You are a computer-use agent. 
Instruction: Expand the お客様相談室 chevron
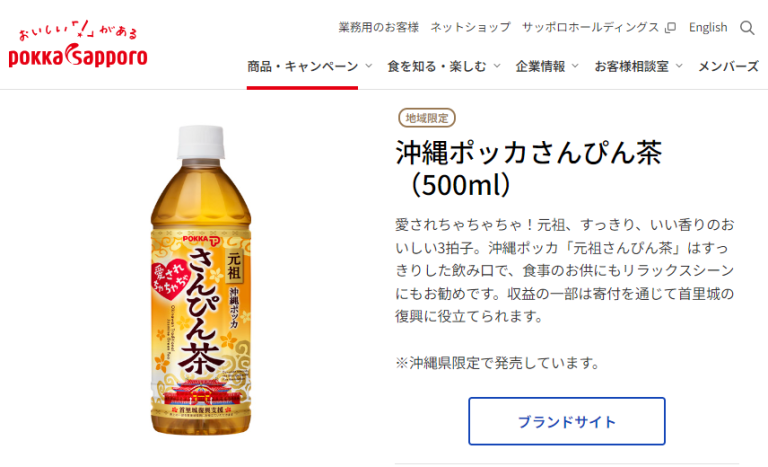tap(679, 66)
